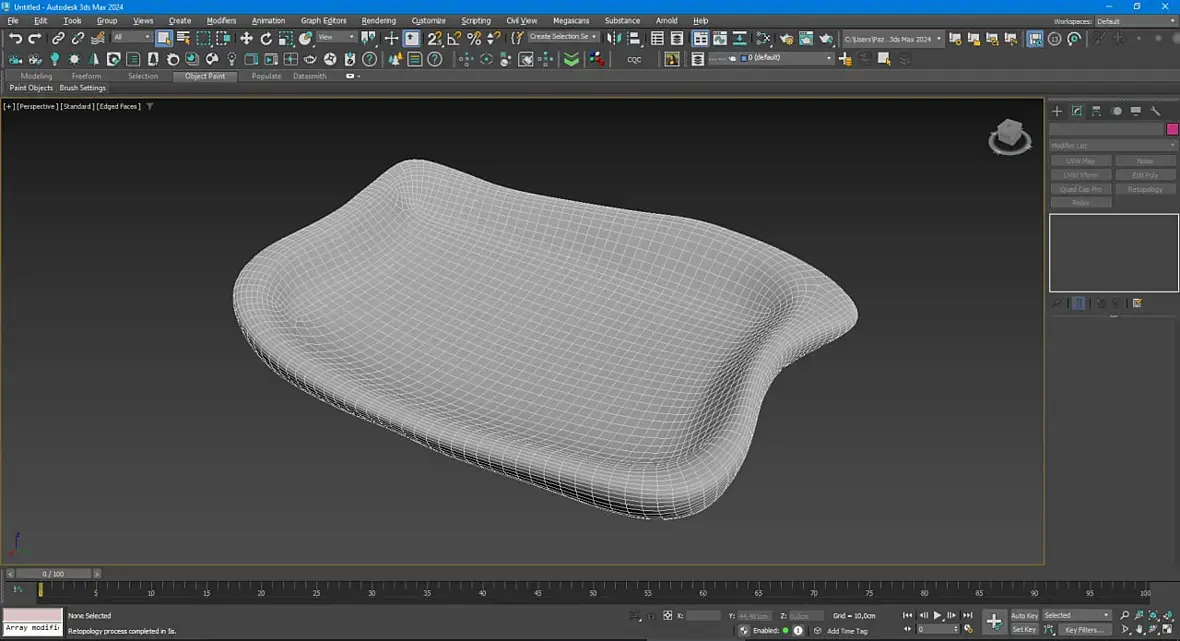
Task: Open the Create tab in command panel
Action: [x=1057, y=111]
